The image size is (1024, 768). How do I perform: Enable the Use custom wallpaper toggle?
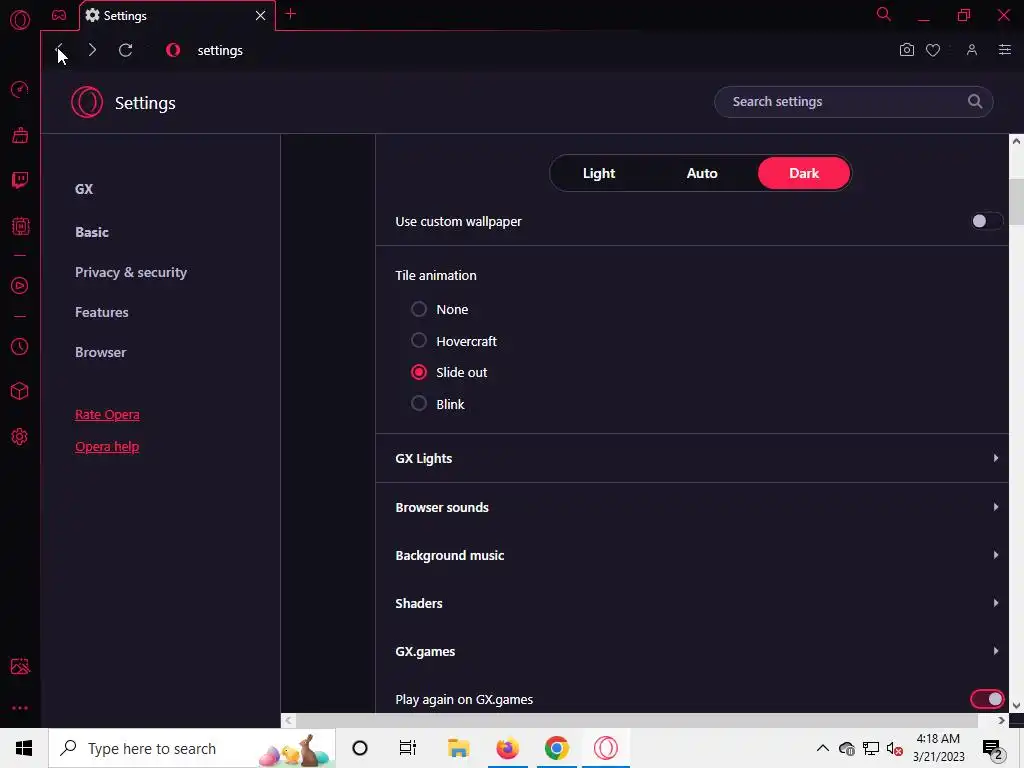coord(986,221)
